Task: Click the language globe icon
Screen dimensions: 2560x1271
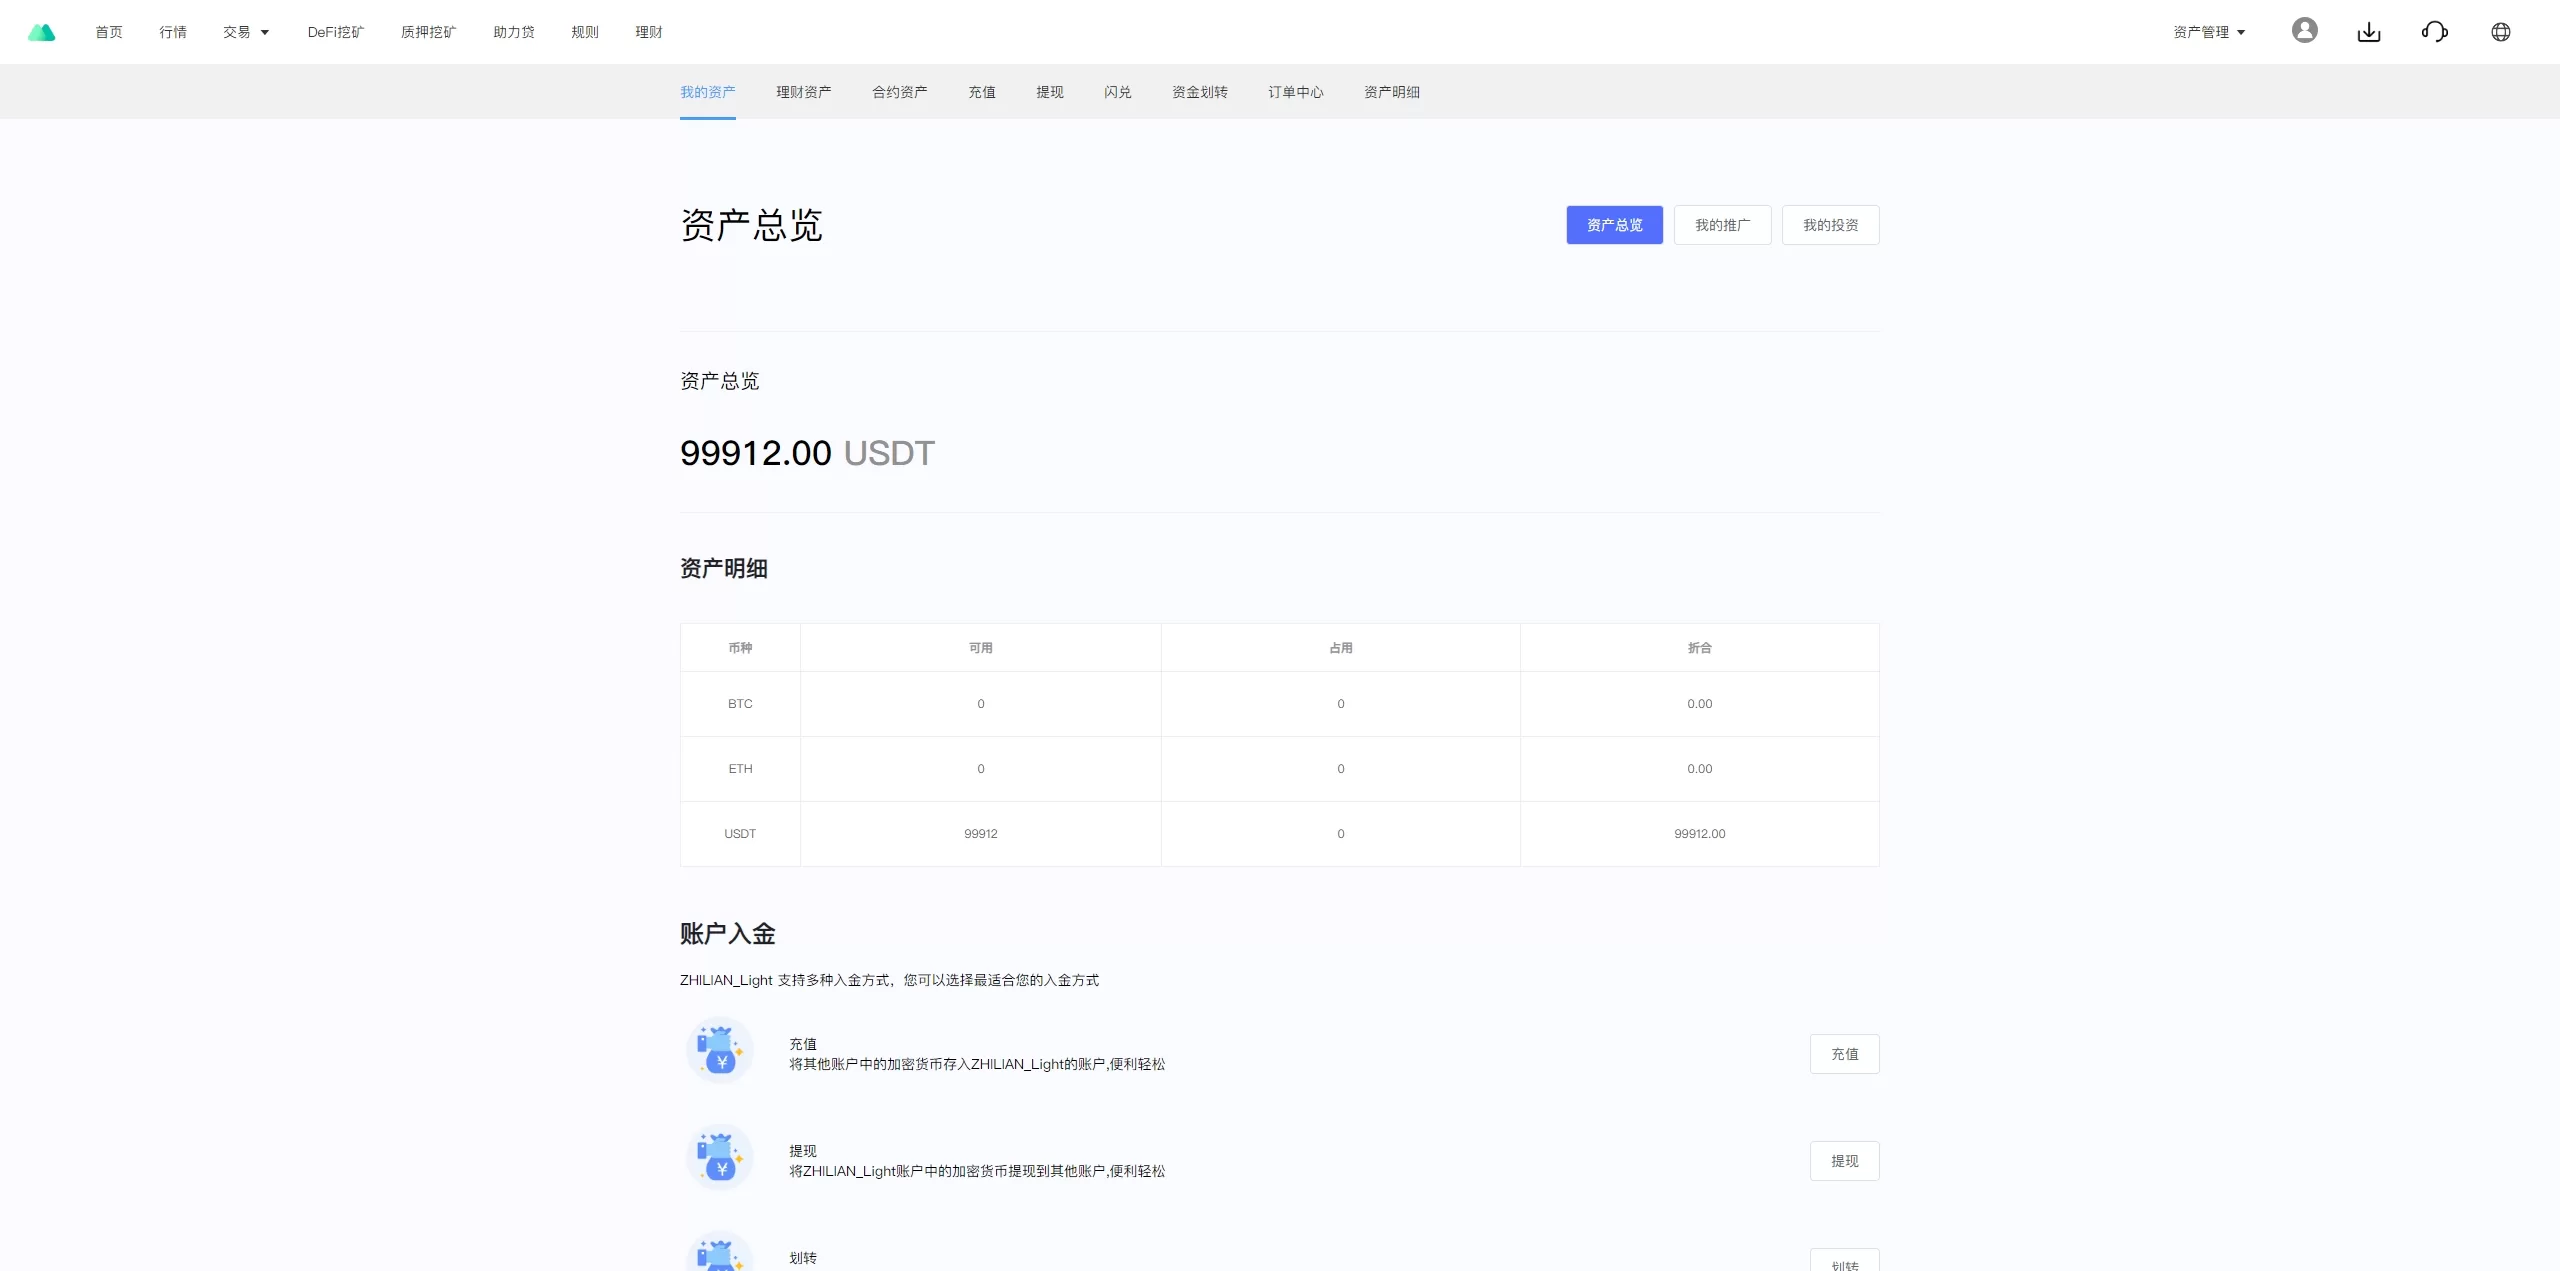Action: tap(2500, 32)
